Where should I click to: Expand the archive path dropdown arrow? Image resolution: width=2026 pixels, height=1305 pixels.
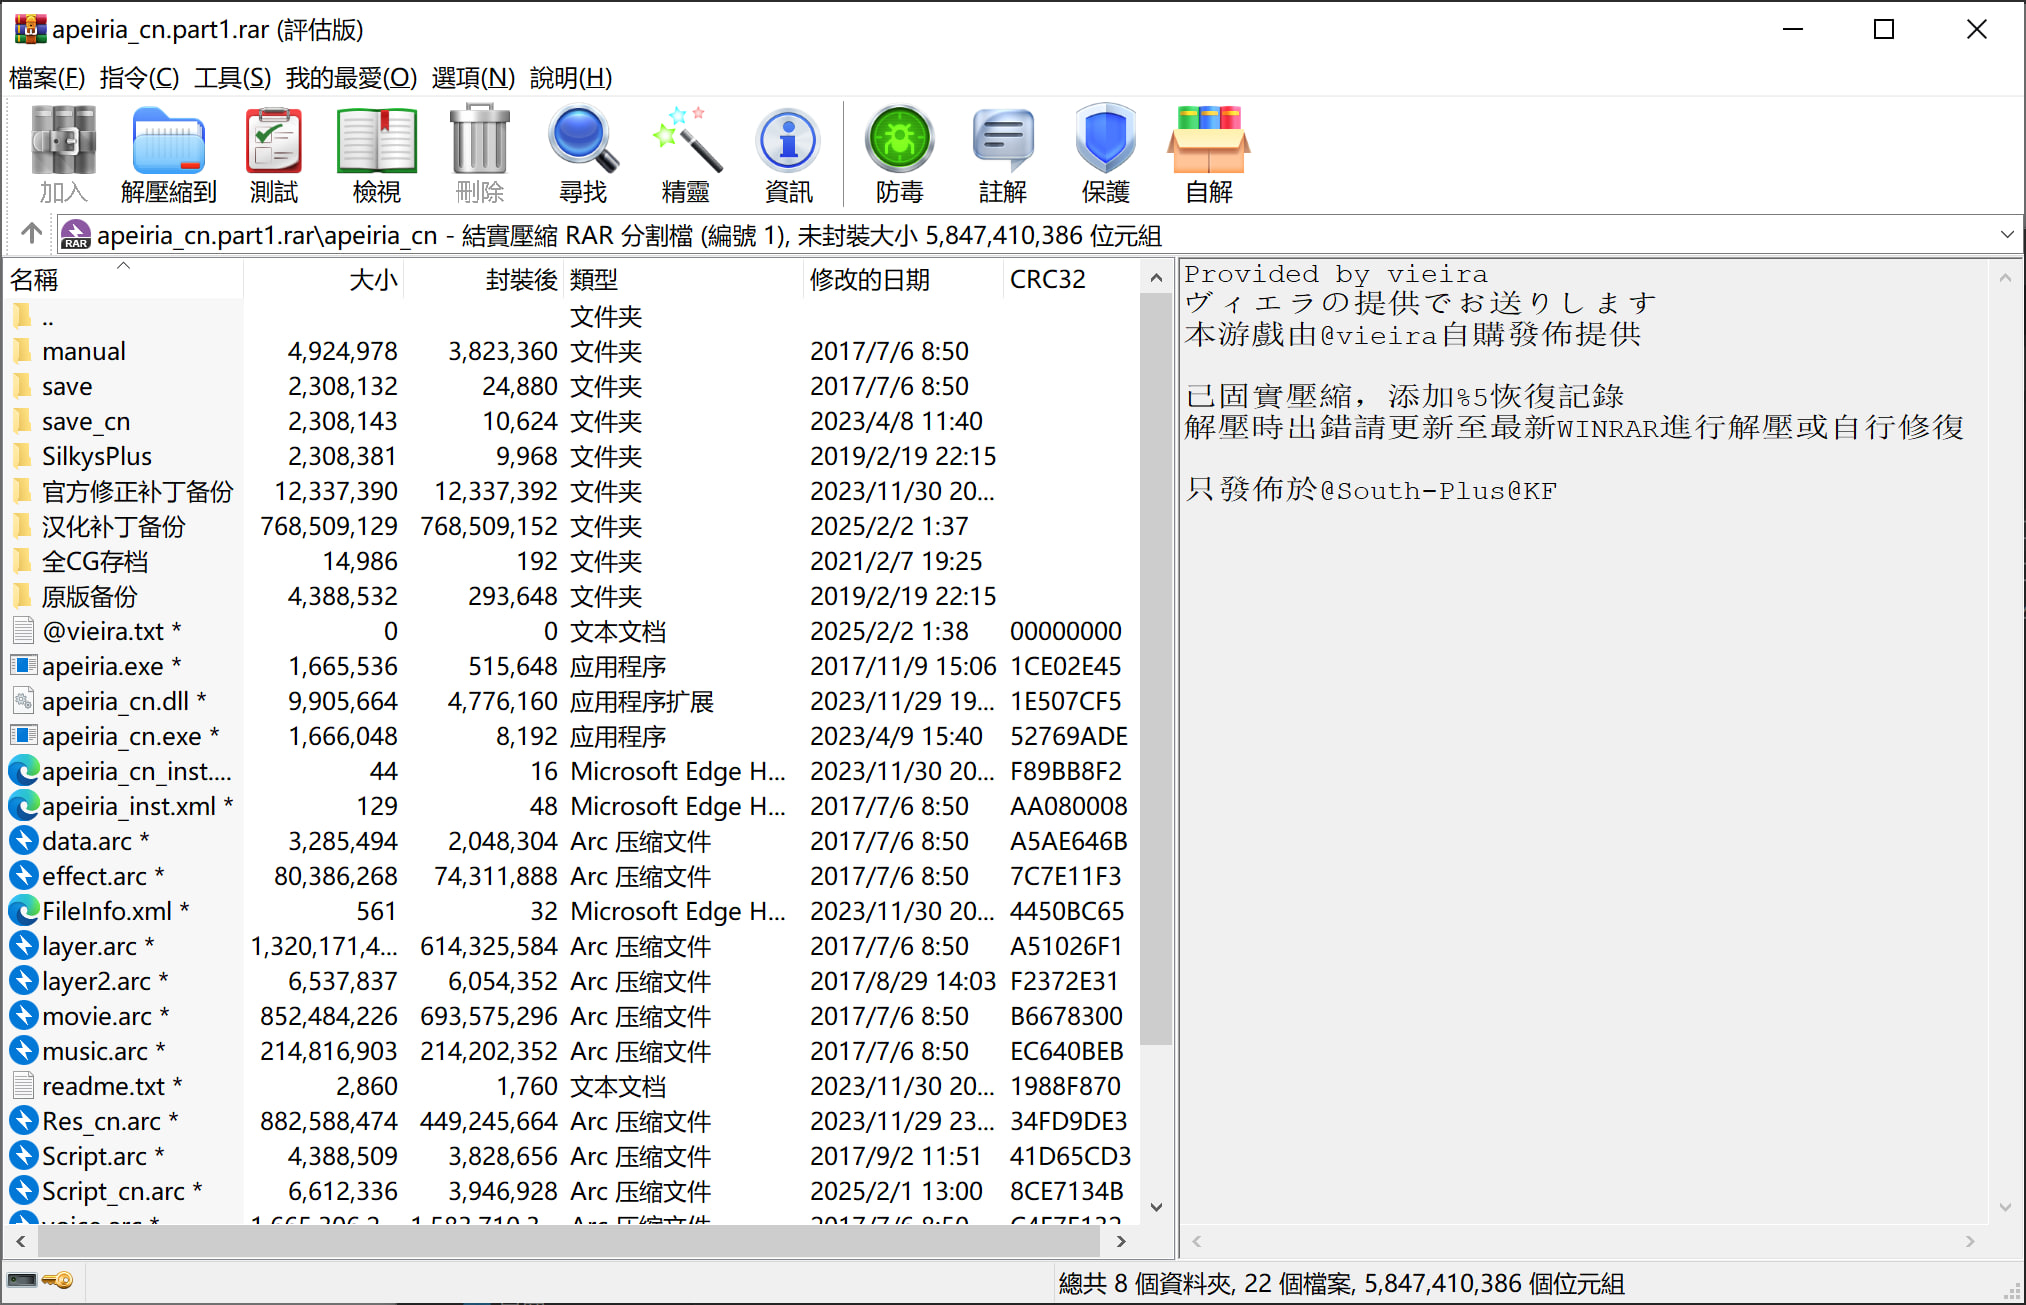pyautogui.click(x=2006, y=235)
